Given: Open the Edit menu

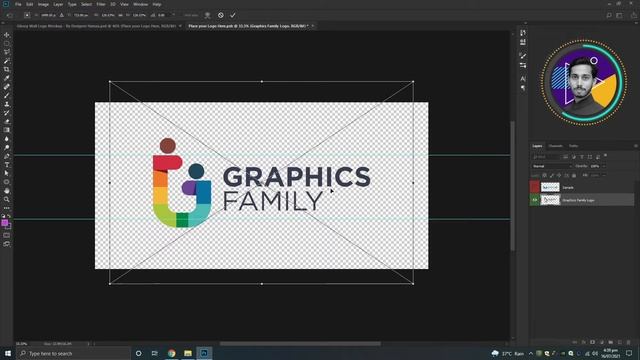Looking at the screenshot, I should [x=30, y=4].
